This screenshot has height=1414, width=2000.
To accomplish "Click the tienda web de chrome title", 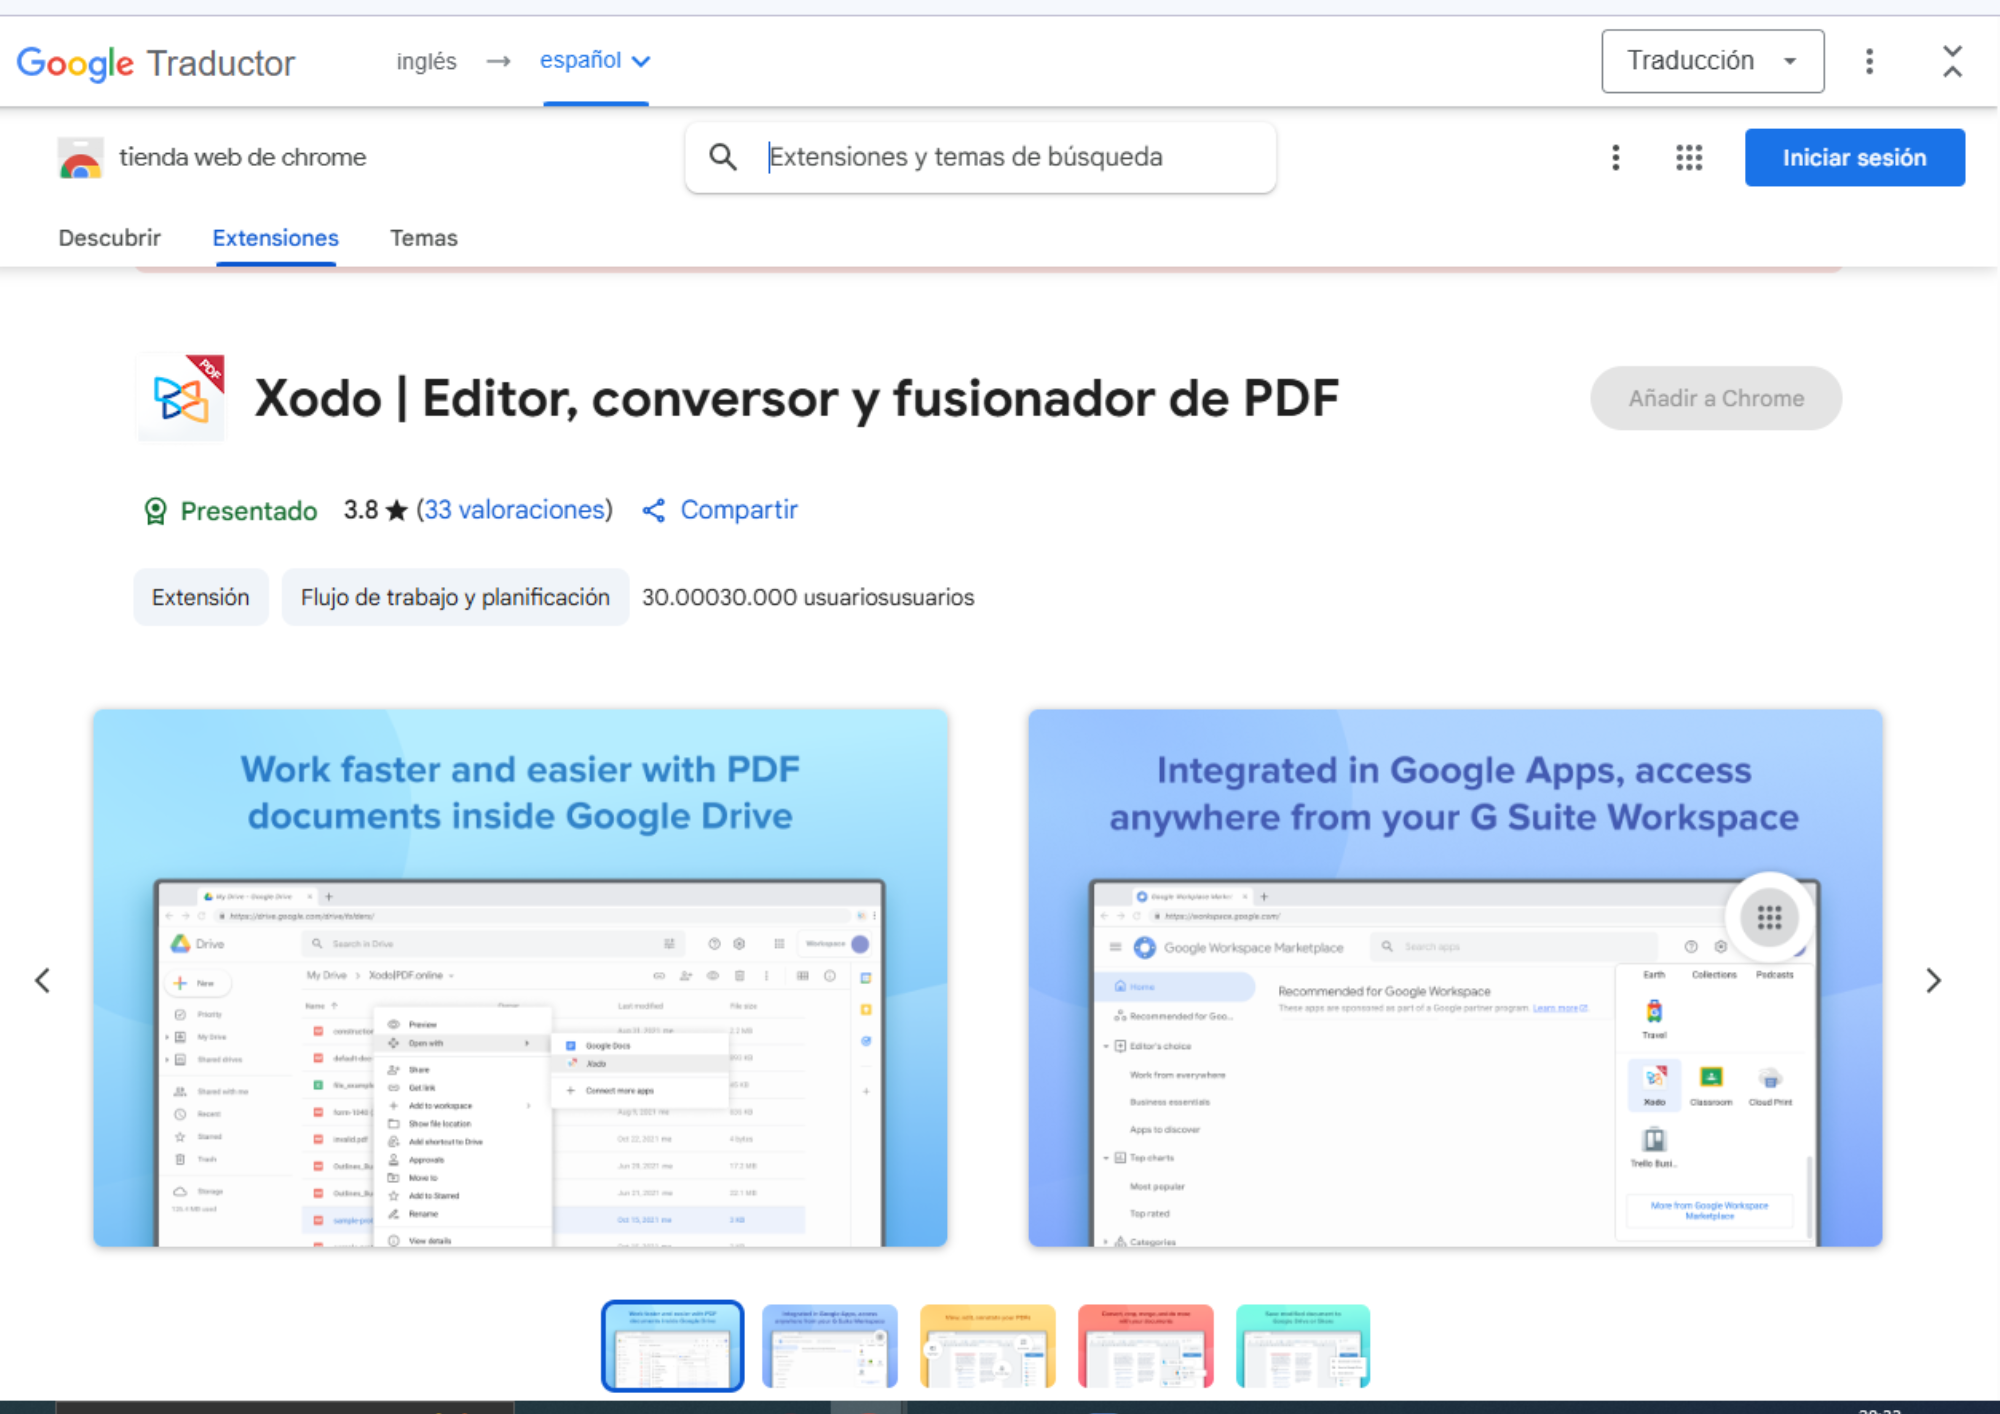I will (x=242, y=157).
